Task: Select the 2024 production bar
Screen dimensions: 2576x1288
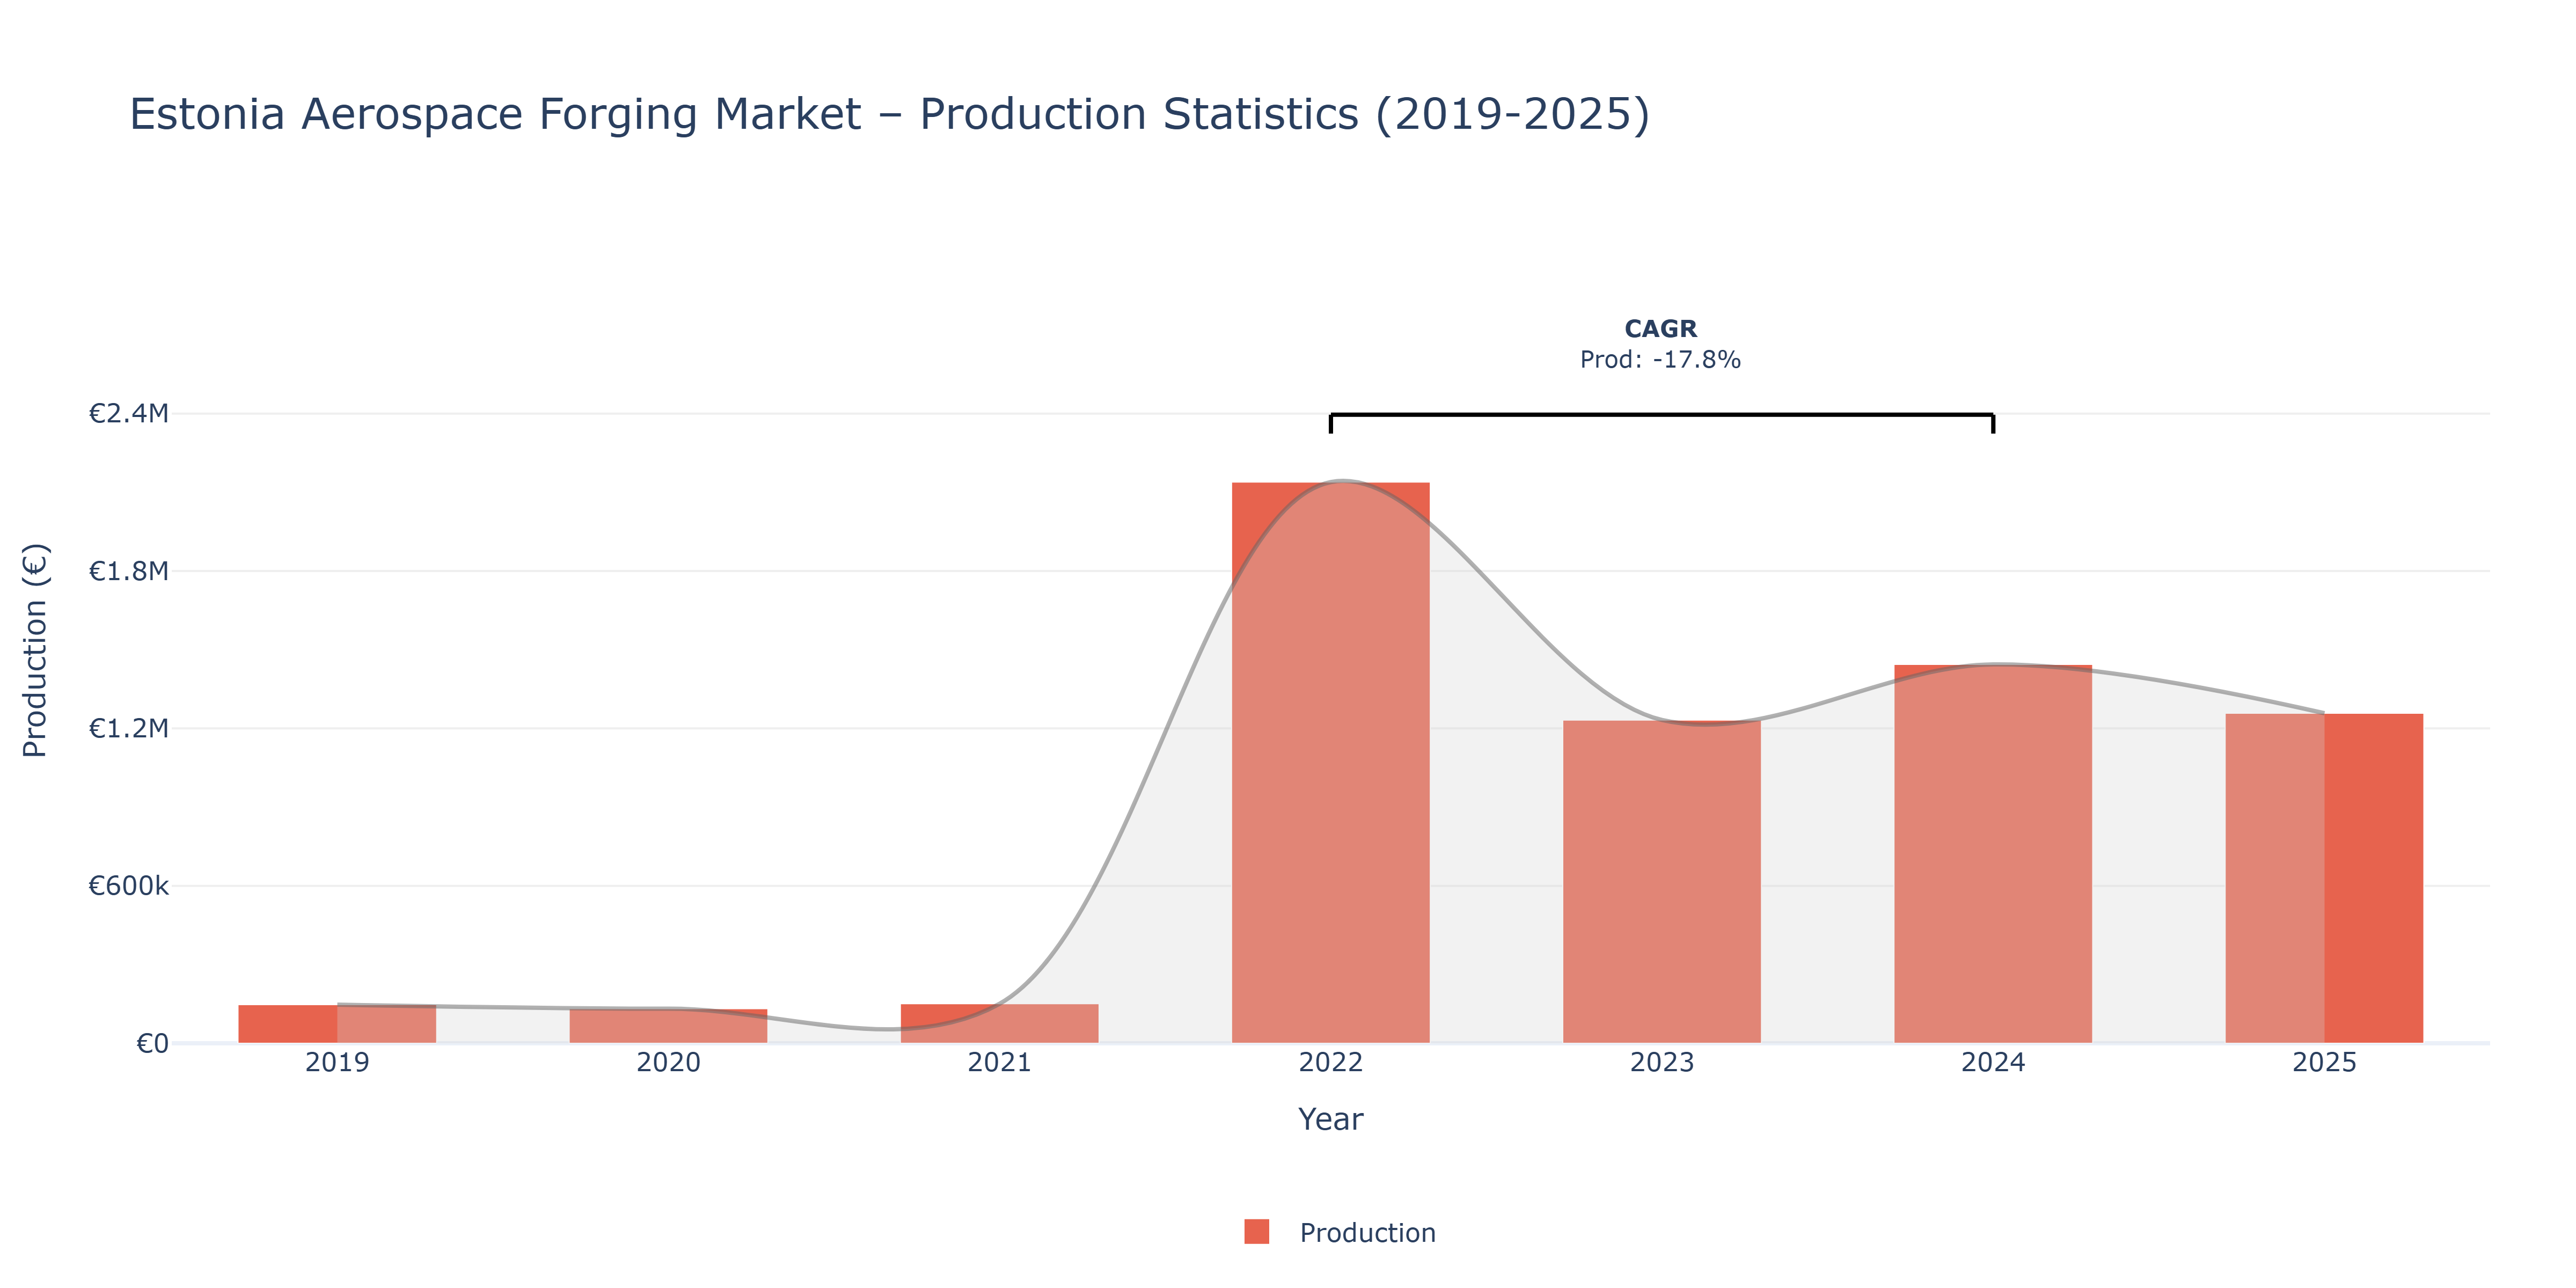Action: point(1992,854)
